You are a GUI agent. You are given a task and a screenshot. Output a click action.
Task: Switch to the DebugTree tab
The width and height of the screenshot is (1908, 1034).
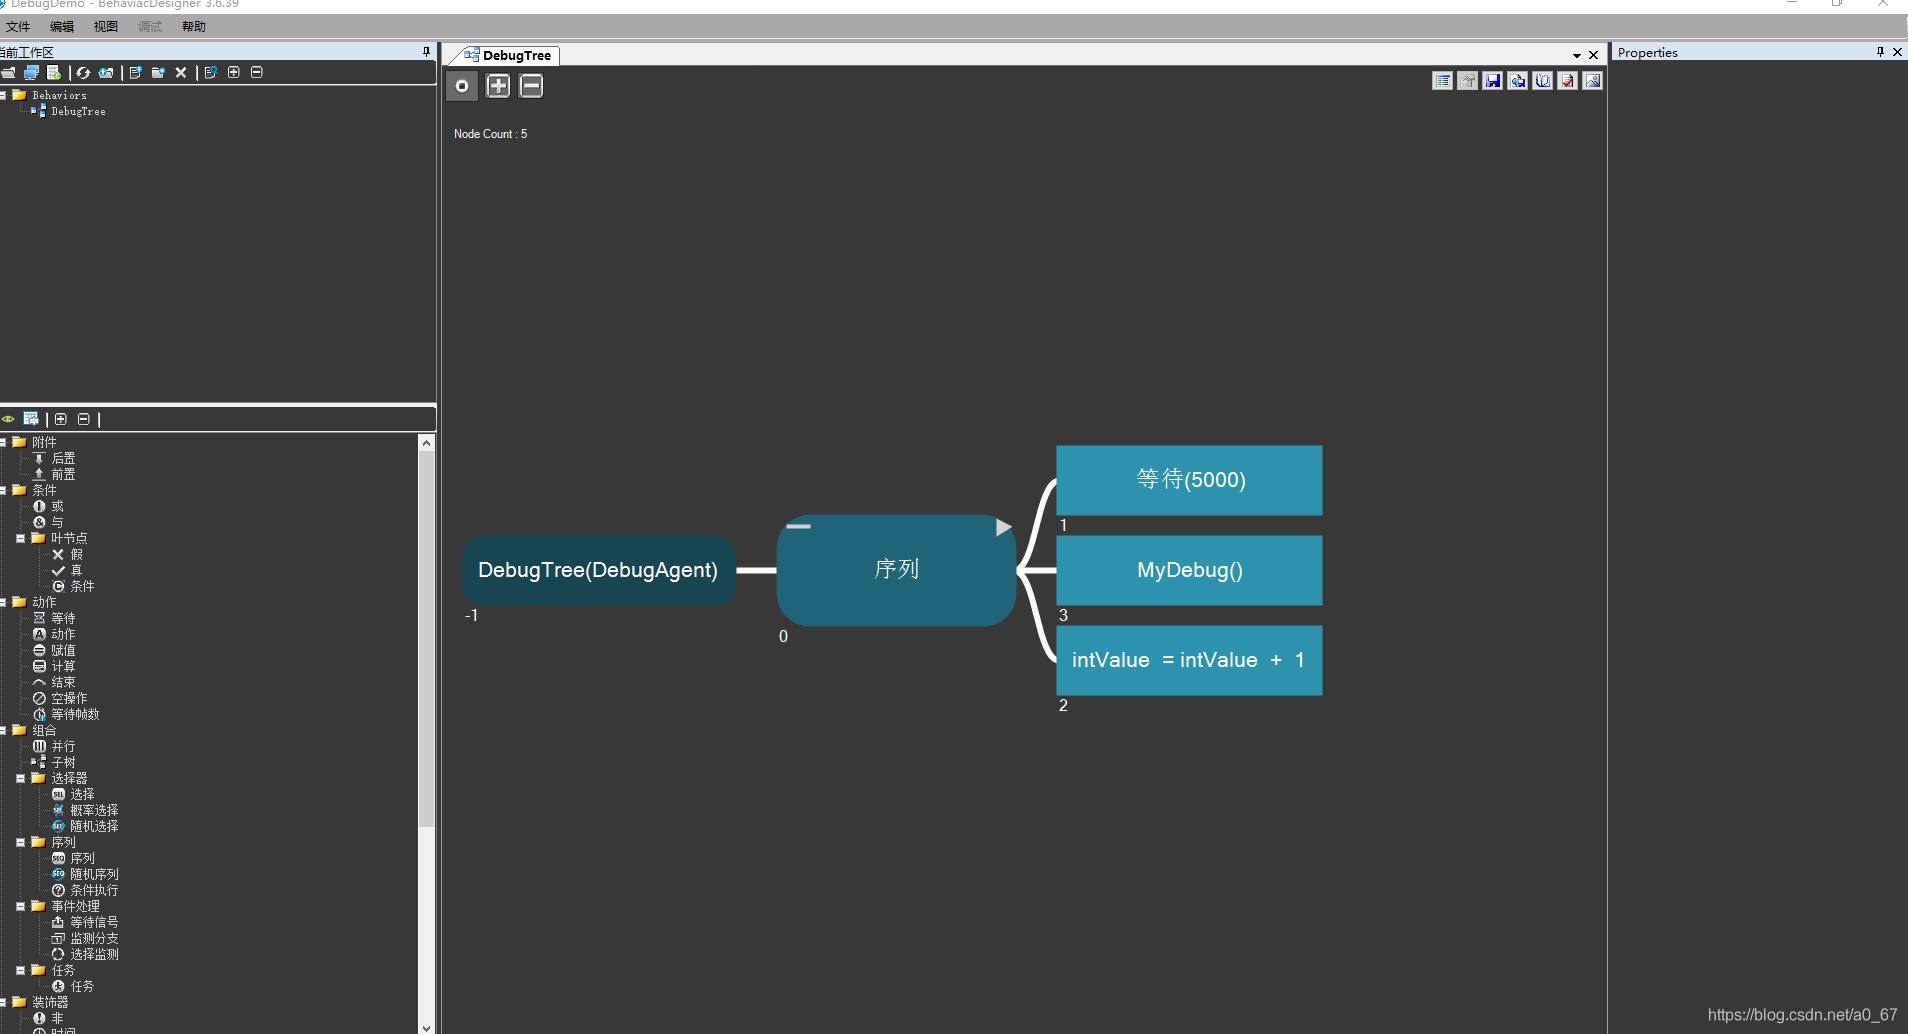[x=510, y=55]
